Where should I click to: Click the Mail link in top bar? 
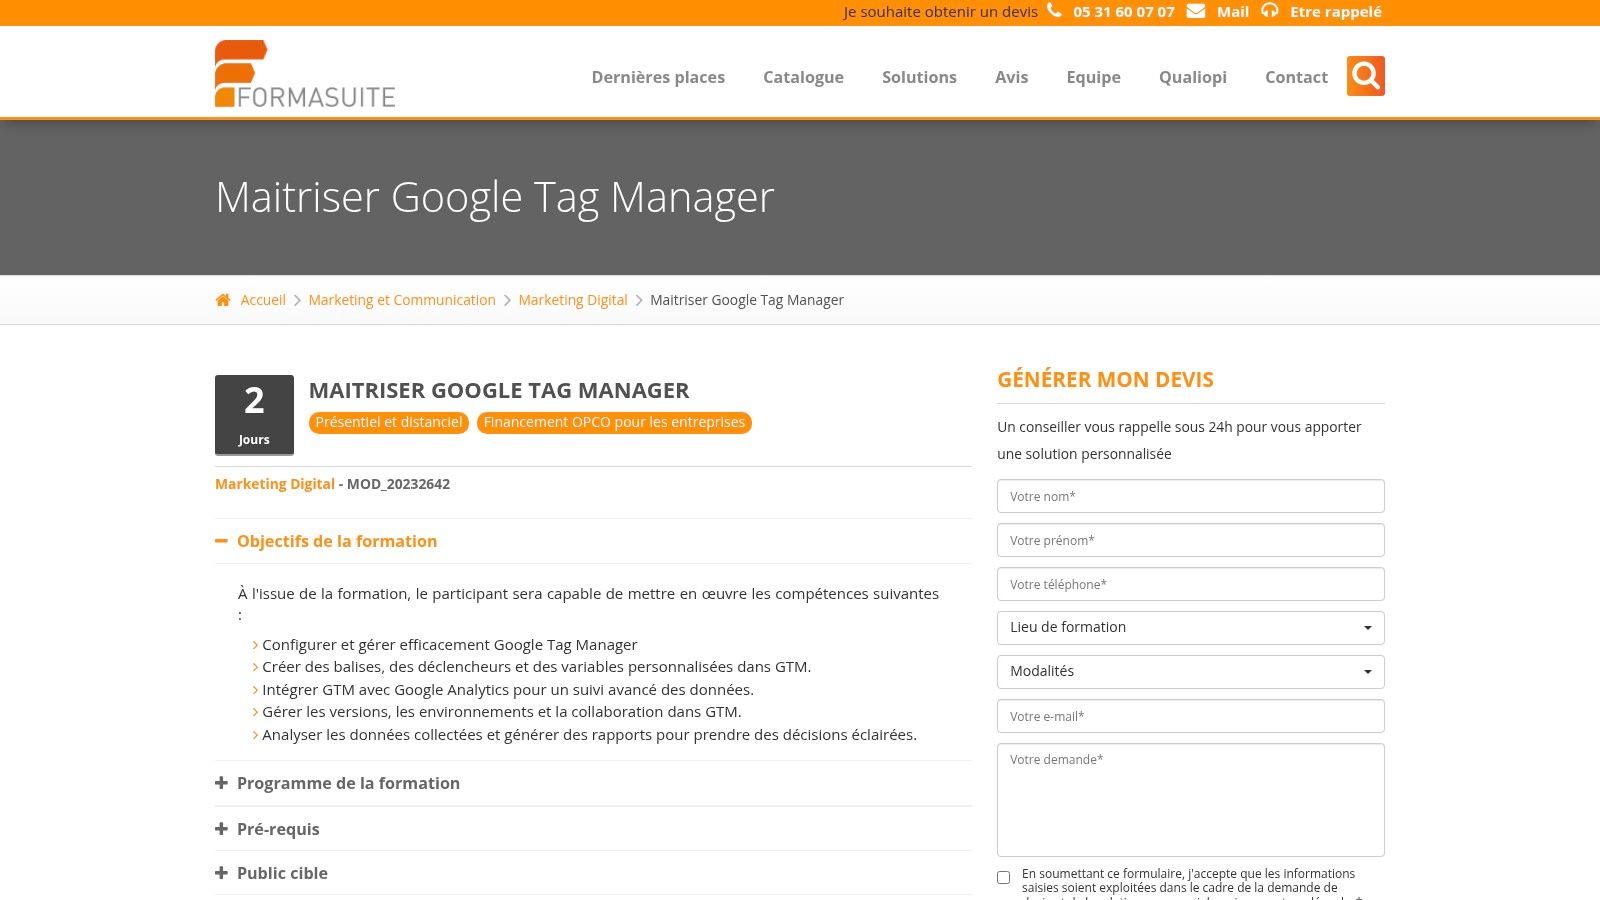[x=1232, y=12]
